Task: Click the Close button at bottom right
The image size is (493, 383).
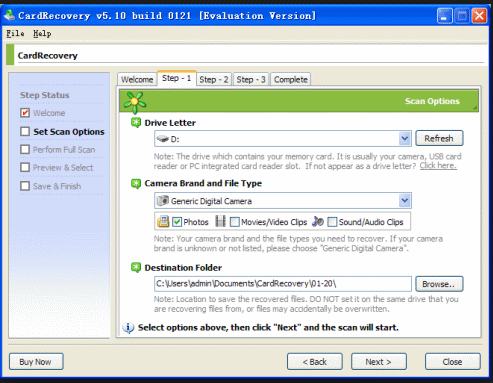Action: point(453,362)
